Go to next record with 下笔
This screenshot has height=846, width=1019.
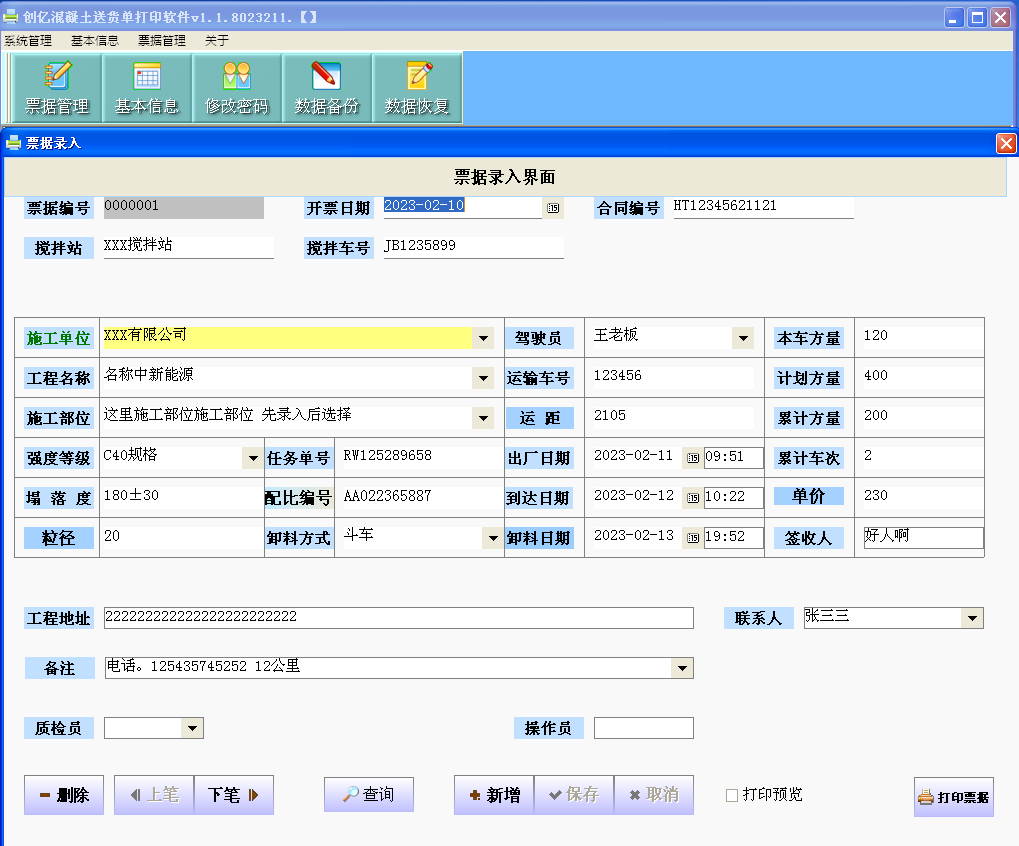pos(233,795)
